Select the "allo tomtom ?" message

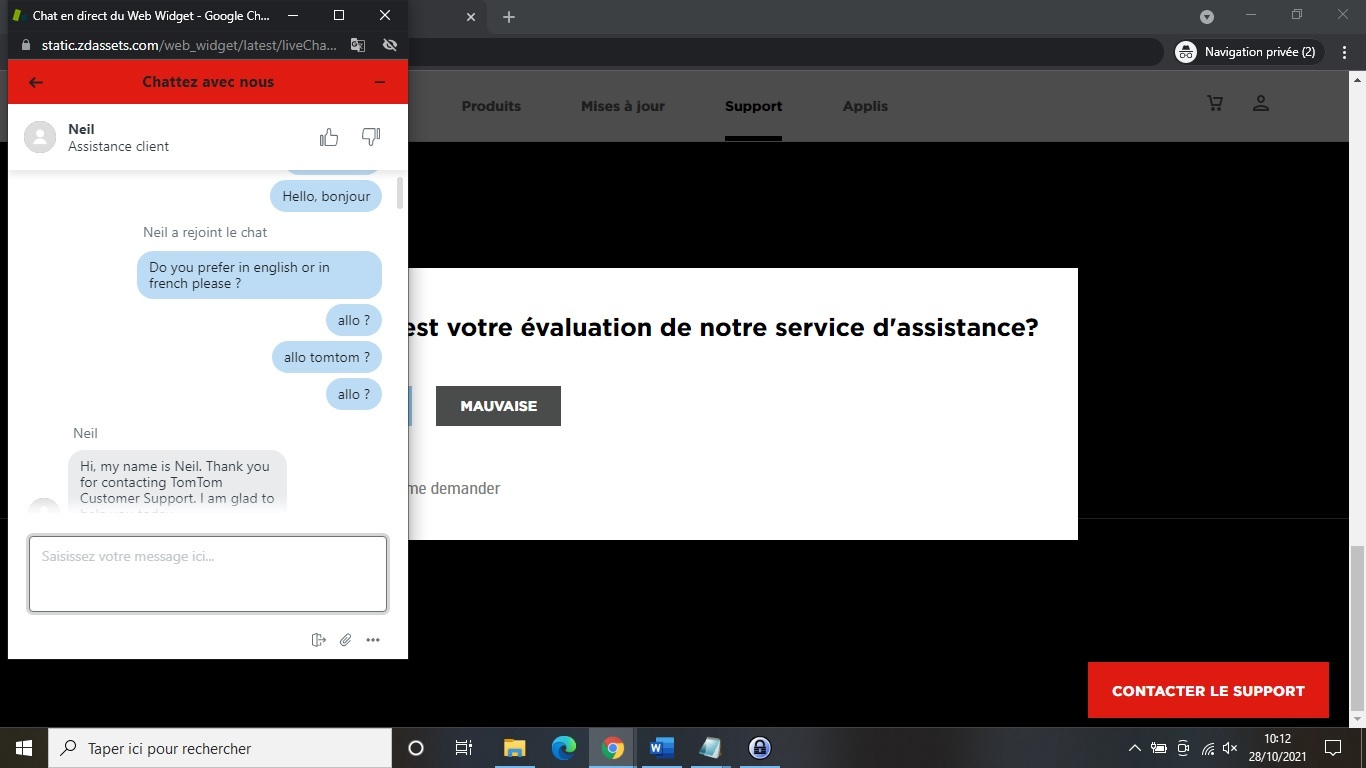click(327, 357)
